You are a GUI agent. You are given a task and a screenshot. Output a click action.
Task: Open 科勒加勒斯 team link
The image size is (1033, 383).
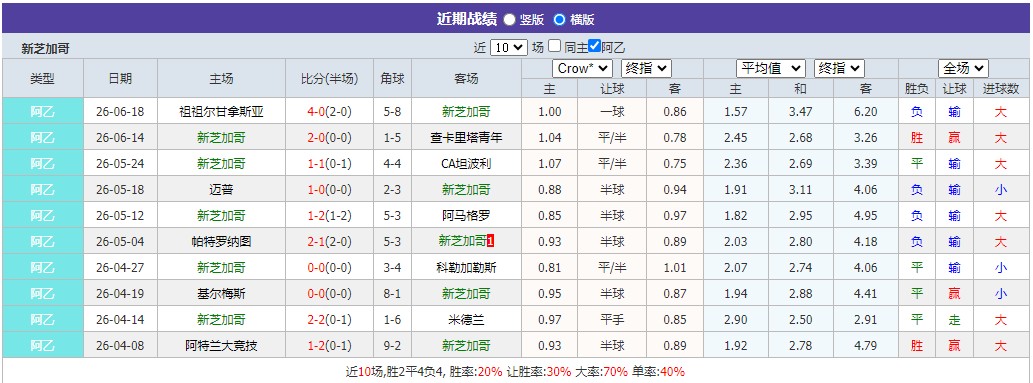(x=466, y=268)
